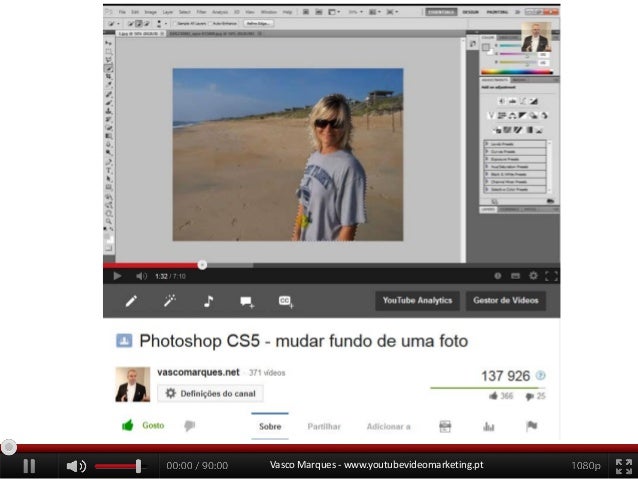Switch to the Sobre tab
This screenshot has width=638, height=479.
tap(270, 426)
